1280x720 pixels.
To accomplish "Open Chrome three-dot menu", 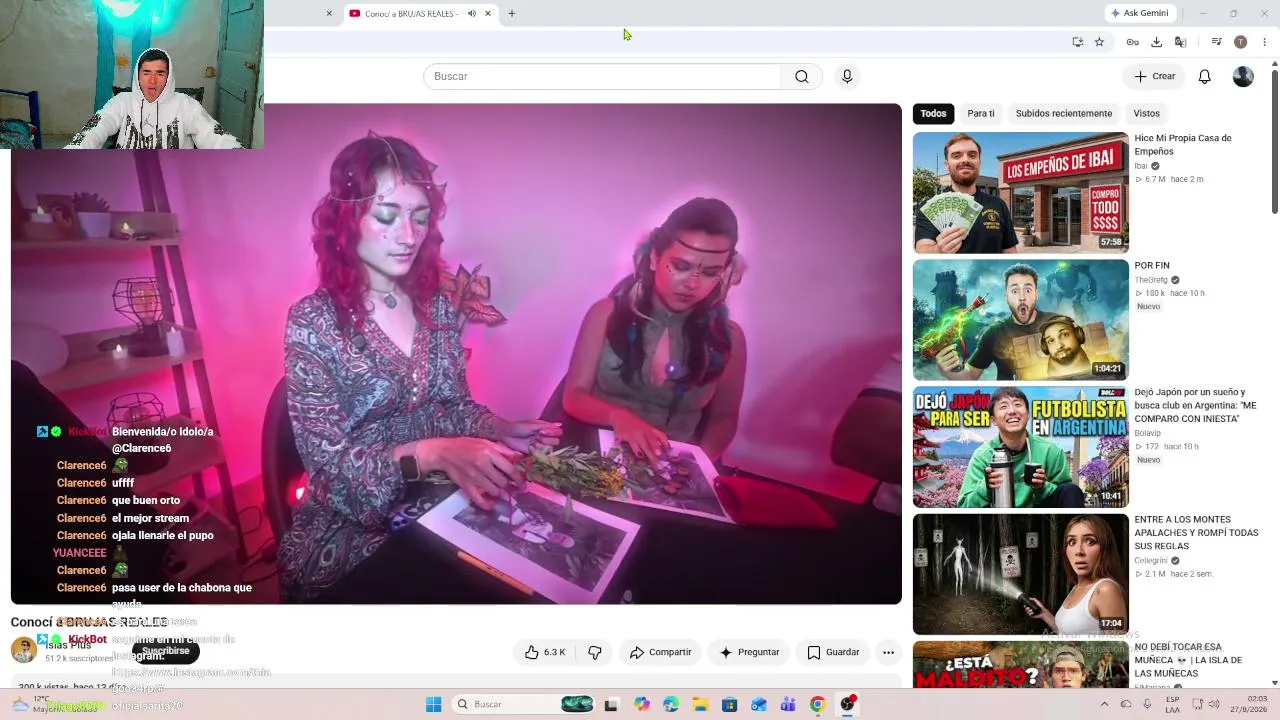I will pos(1265,42).
